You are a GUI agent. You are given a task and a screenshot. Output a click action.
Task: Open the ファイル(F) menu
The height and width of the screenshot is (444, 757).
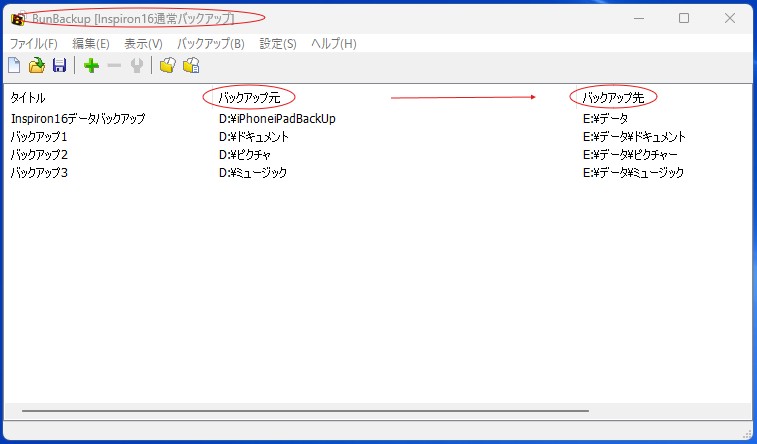(33, 44)
